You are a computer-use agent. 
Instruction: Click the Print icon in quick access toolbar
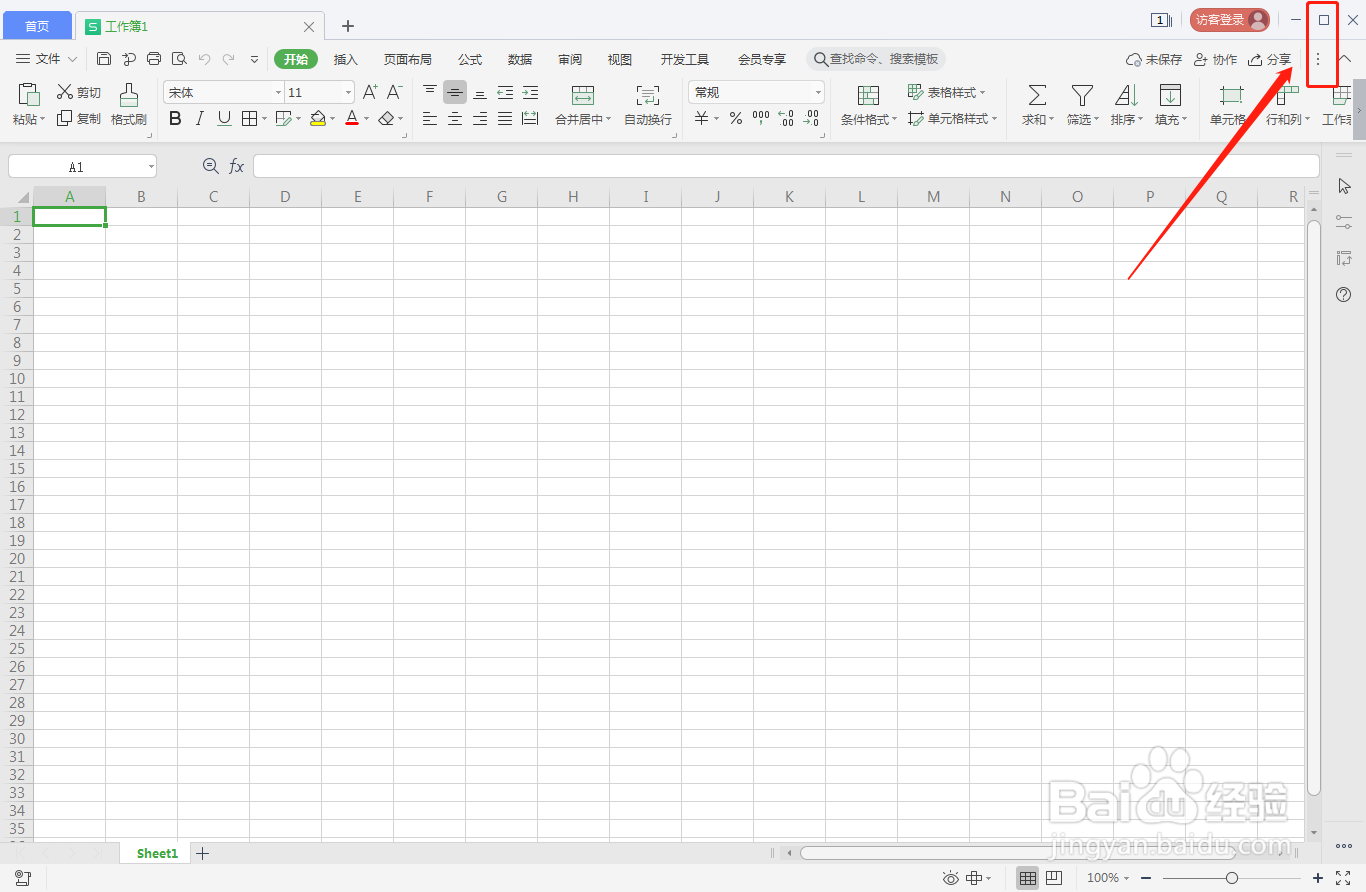pyautogui.click(x=154, y=59)
